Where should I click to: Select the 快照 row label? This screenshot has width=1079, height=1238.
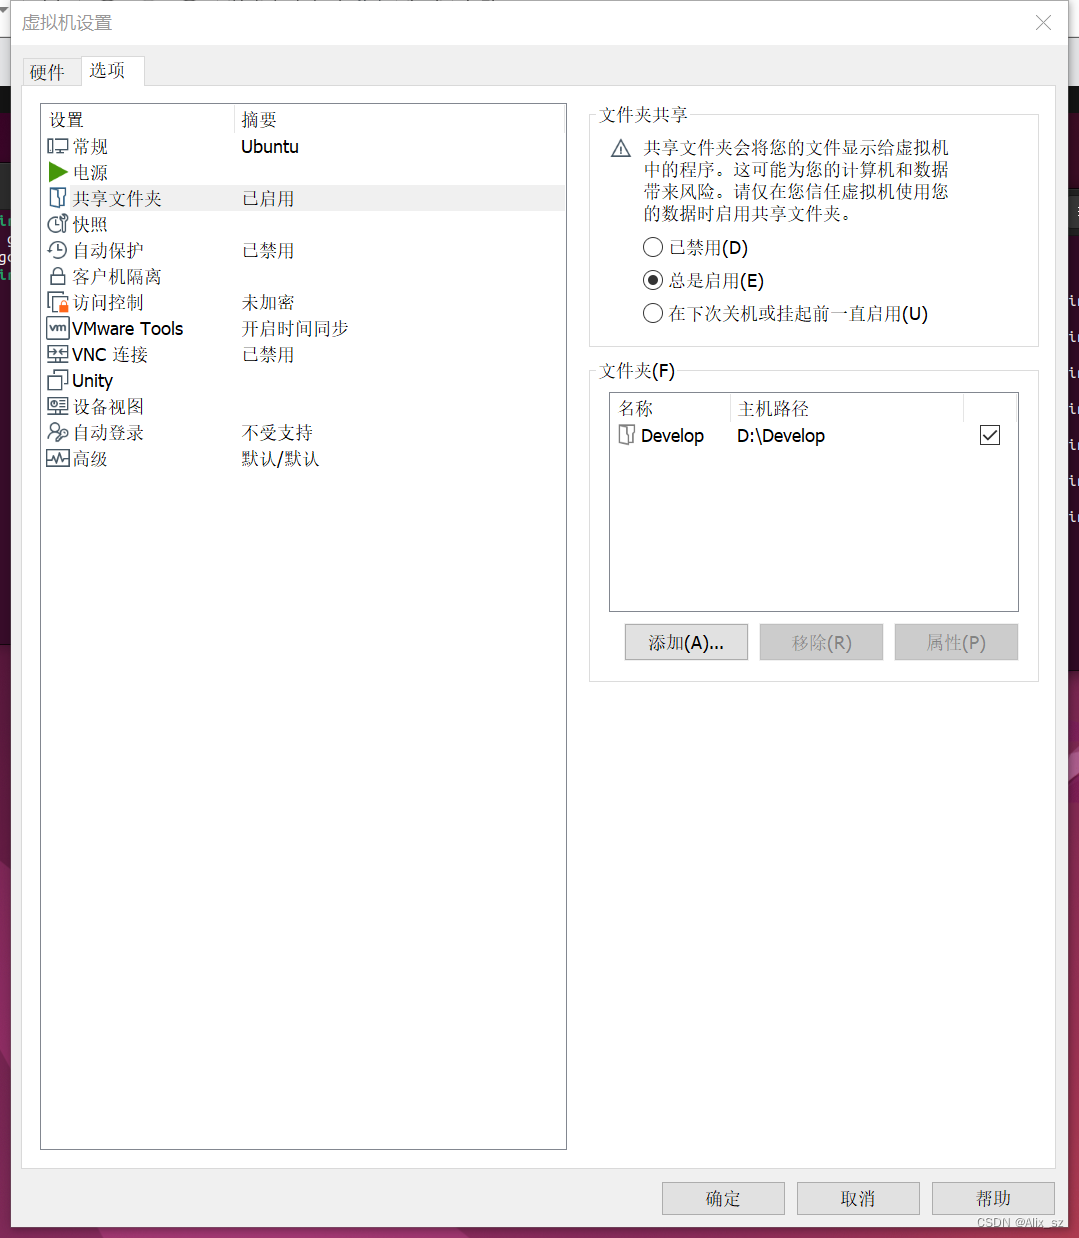tap(90, 224)
